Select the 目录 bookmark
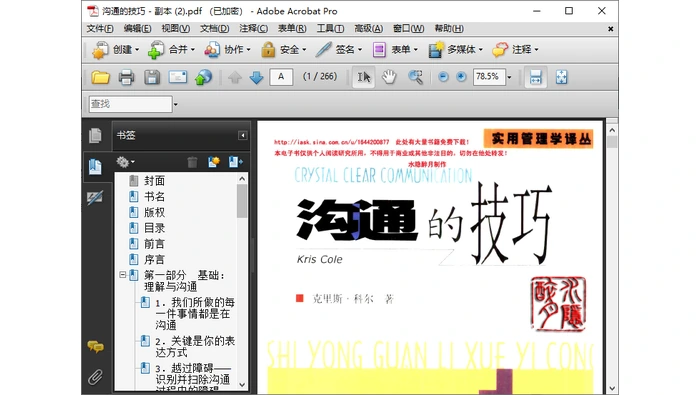 pyautogui.click(x=154, y=228)
